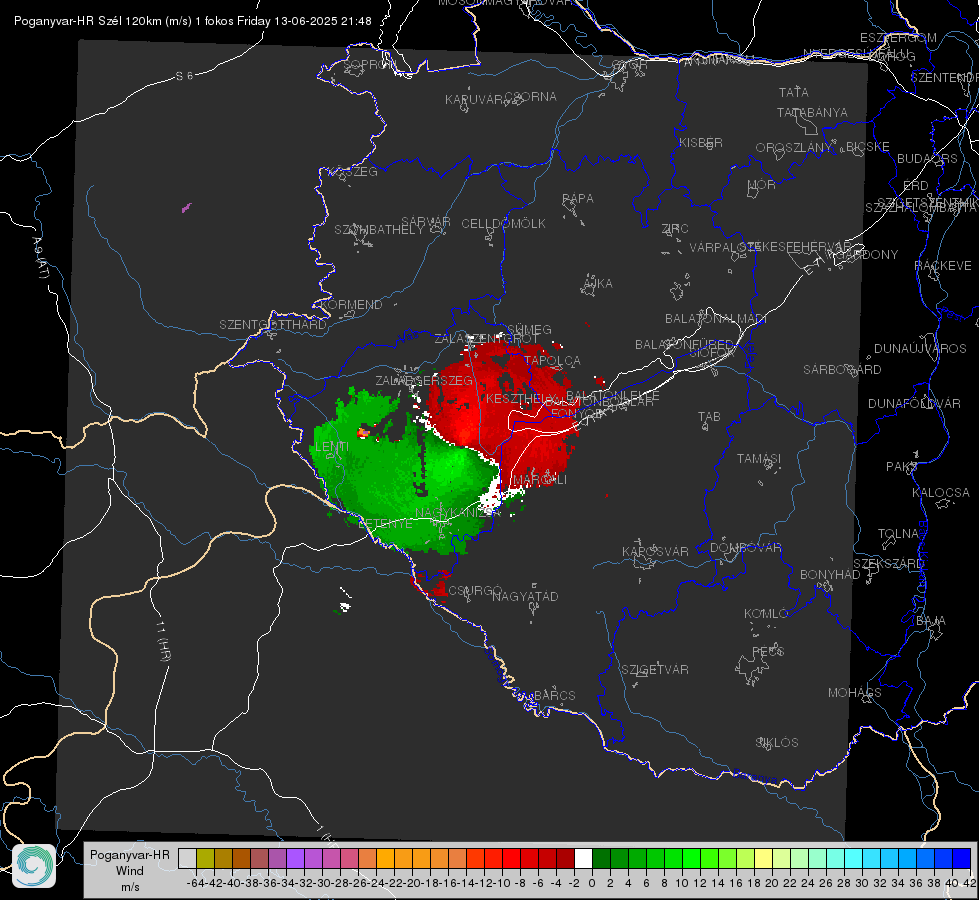The height and width of the screenshot is (900, 979).
Task: Click the 'A 9 (AT)' road label
Action: point(40,257)
